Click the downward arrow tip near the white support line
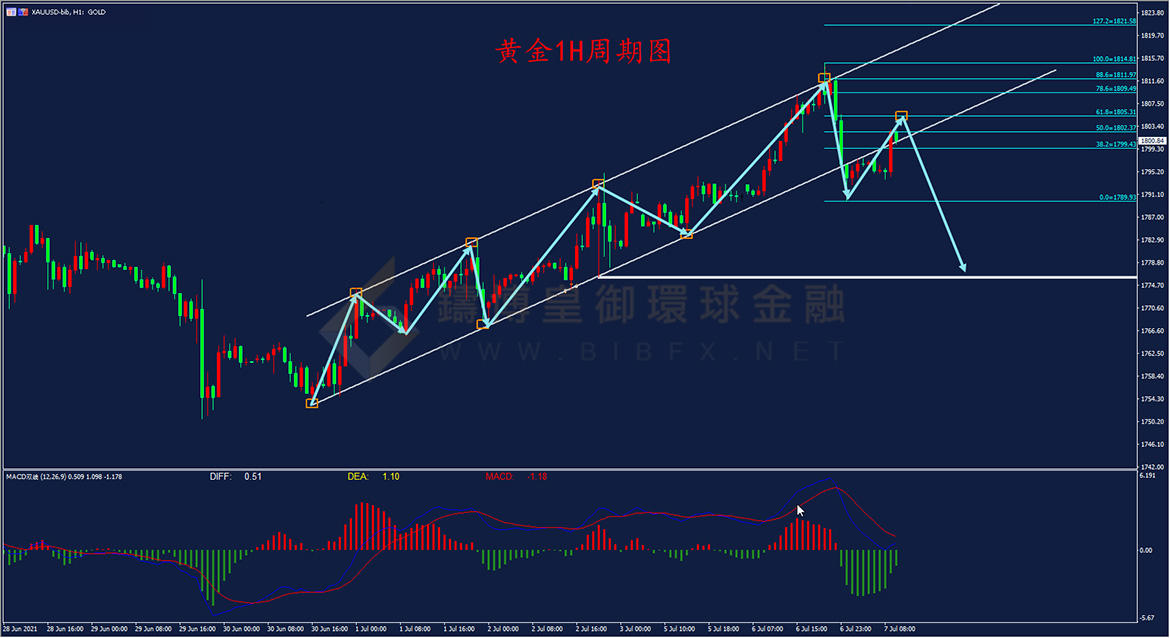 click(x=964, y=269)
